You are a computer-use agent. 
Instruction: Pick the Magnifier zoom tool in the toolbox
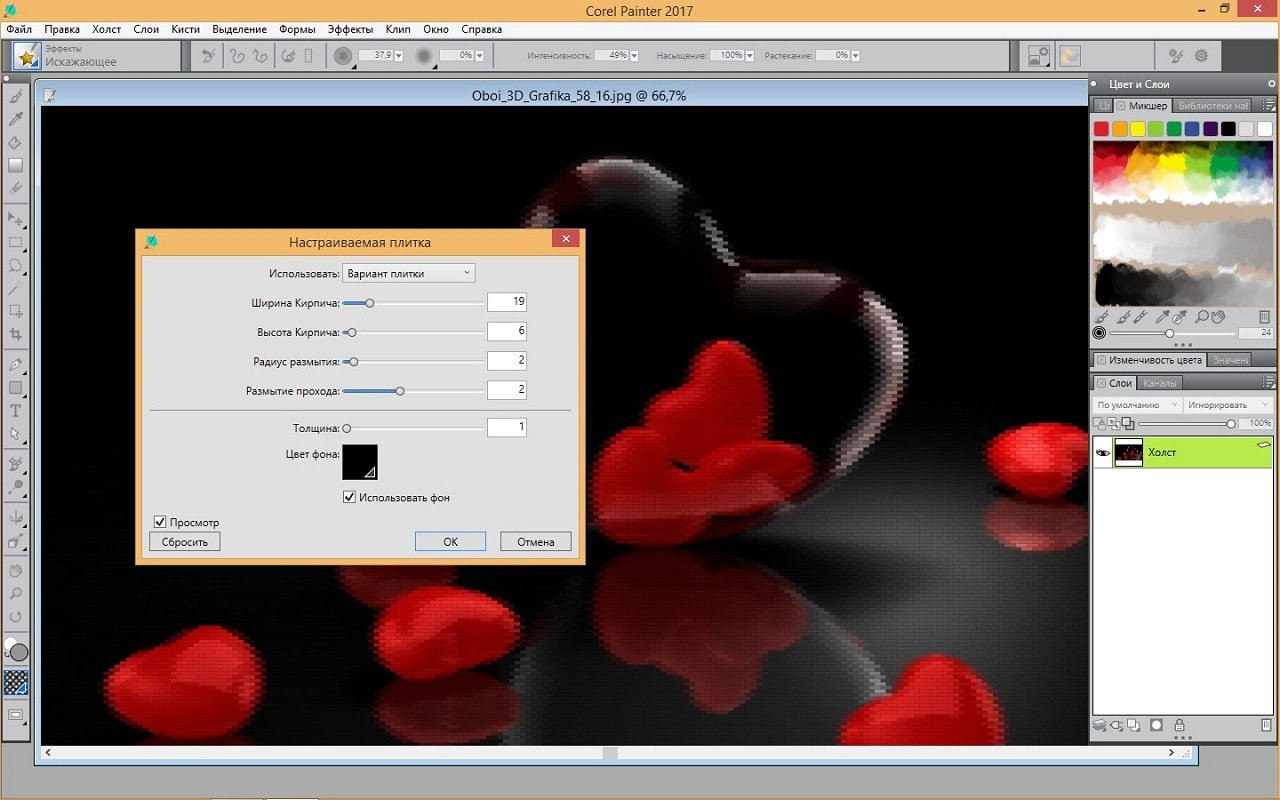pos(16,594)
